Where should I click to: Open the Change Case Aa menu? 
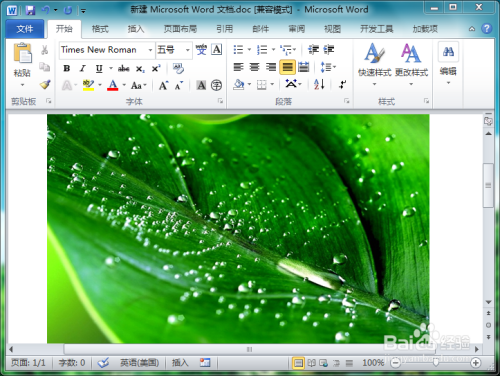pos(138,86)
